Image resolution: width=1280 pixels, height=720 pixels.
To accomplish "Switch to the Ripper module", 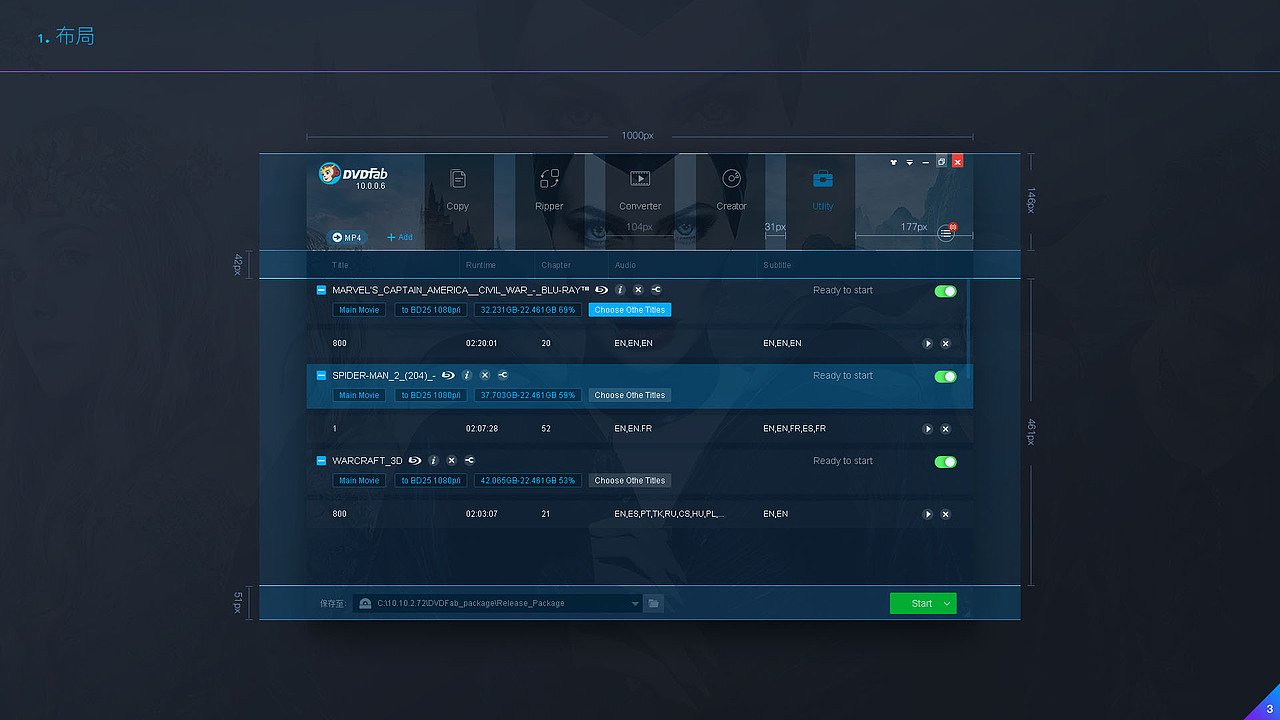I will tap(549, 190).
